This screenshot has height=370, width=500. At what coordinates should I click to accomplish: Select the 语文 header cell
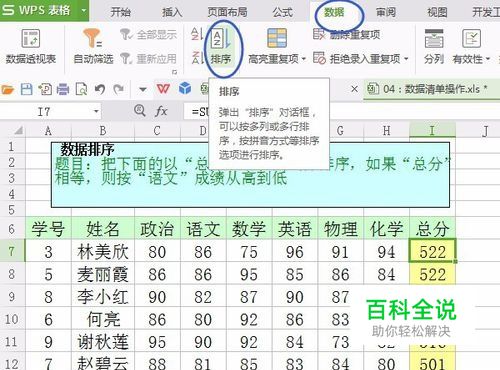click(203, 229)
